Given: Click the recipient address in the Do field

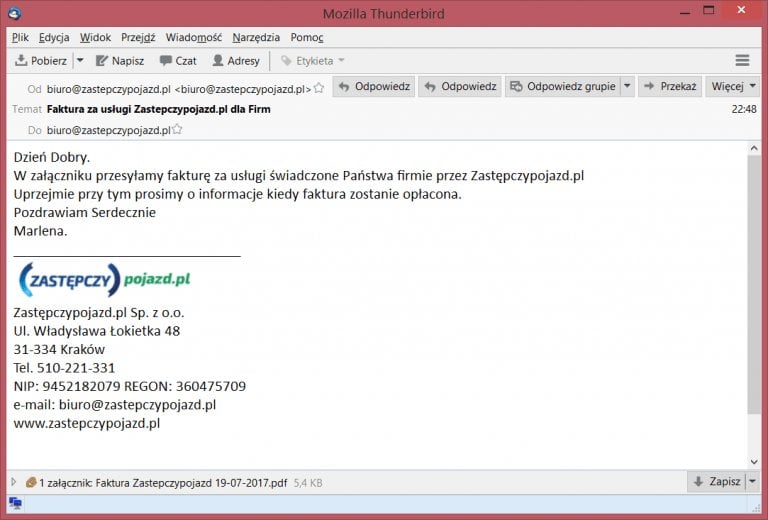Looking at the screenshot, I should coord(109,130).
